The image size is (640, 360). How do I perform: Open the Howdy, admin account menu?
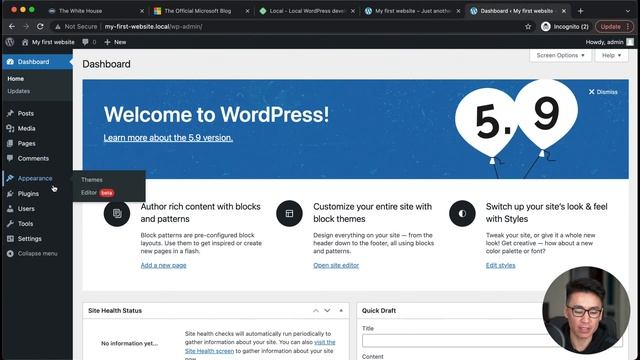tap(609, 42)
